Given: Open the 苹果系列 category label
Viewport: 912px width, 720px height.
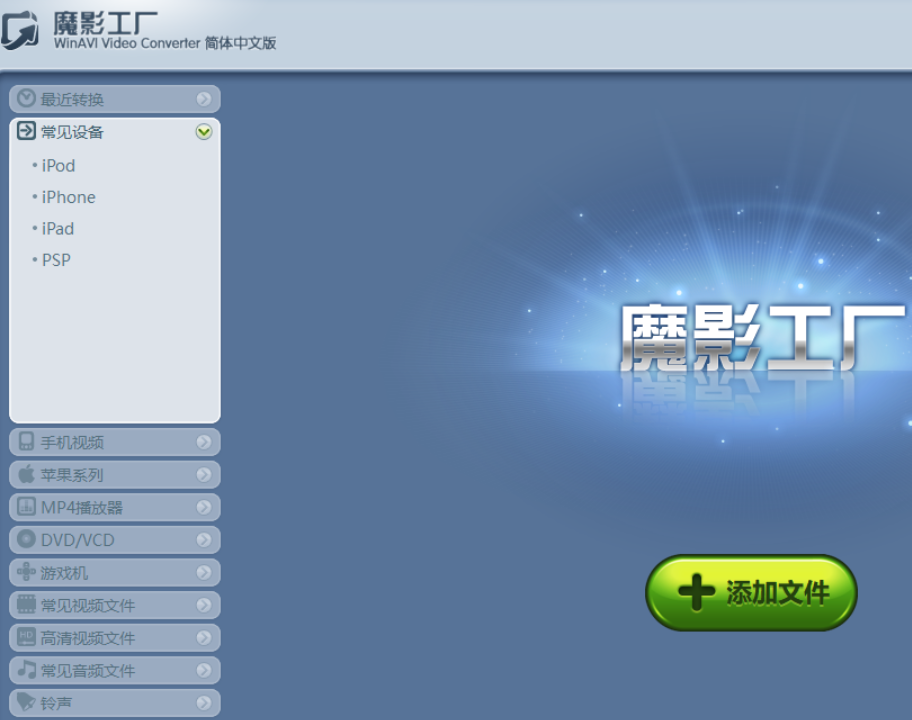Looking at the screenshot, I should point(72,475).
